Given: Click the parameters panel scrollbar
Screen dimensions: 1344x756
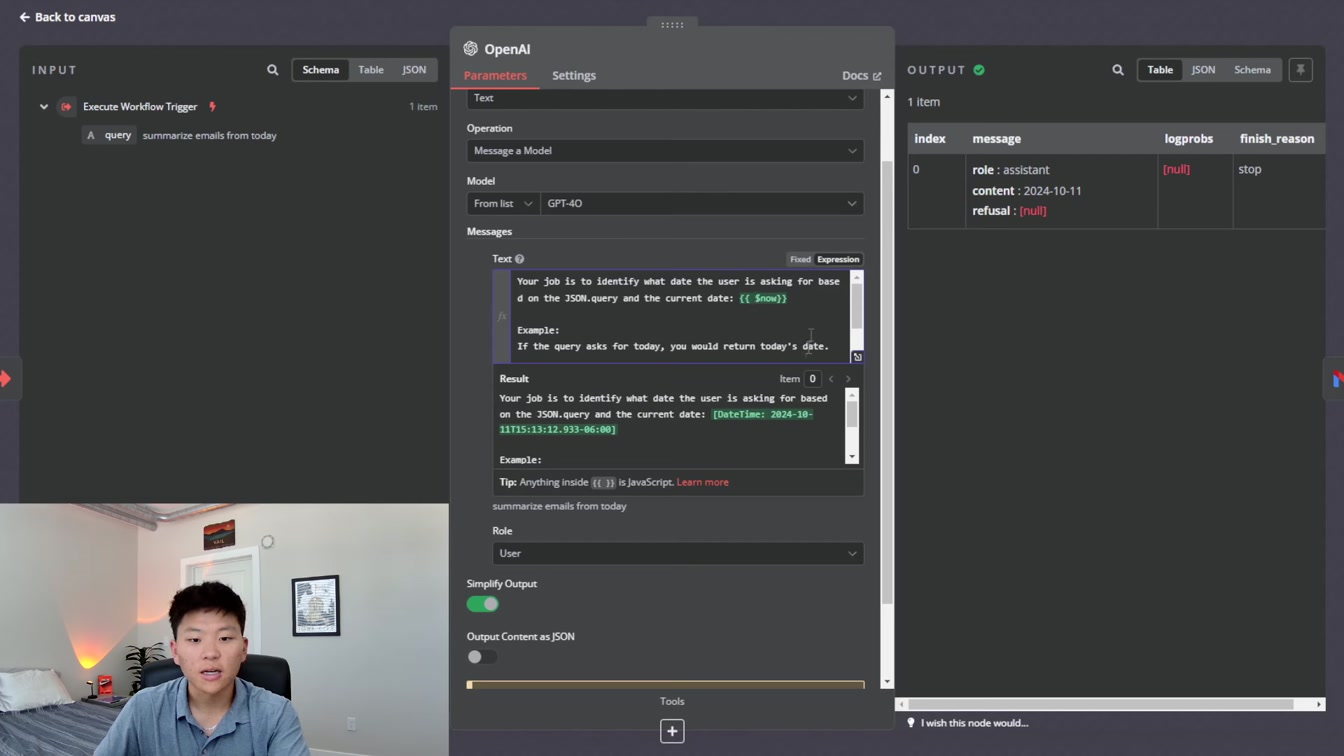Looking at the screenshot, I should click(886, 382).
